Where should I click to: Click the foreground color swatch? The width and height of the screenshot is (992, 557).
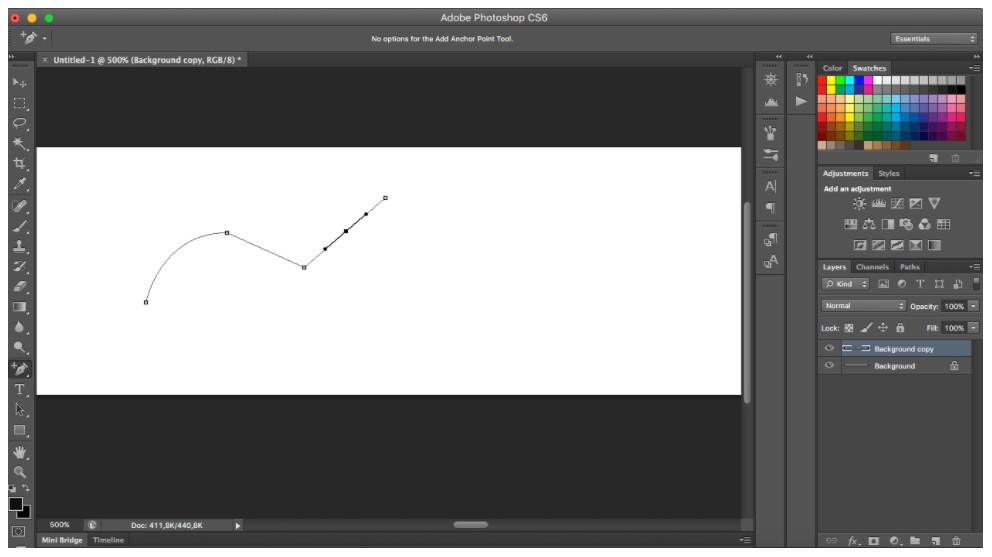pyautogui.click(x=15, y=504)
